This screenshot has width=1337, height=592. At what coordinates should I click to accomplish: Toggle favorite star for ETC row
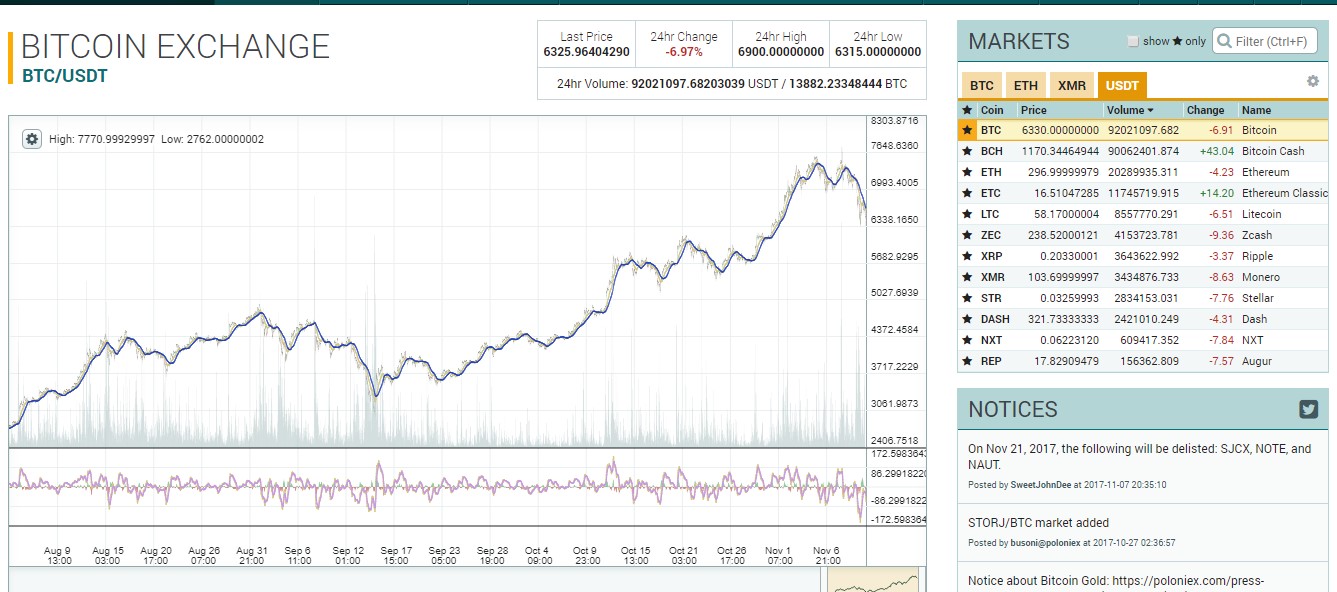coord(967,193)
